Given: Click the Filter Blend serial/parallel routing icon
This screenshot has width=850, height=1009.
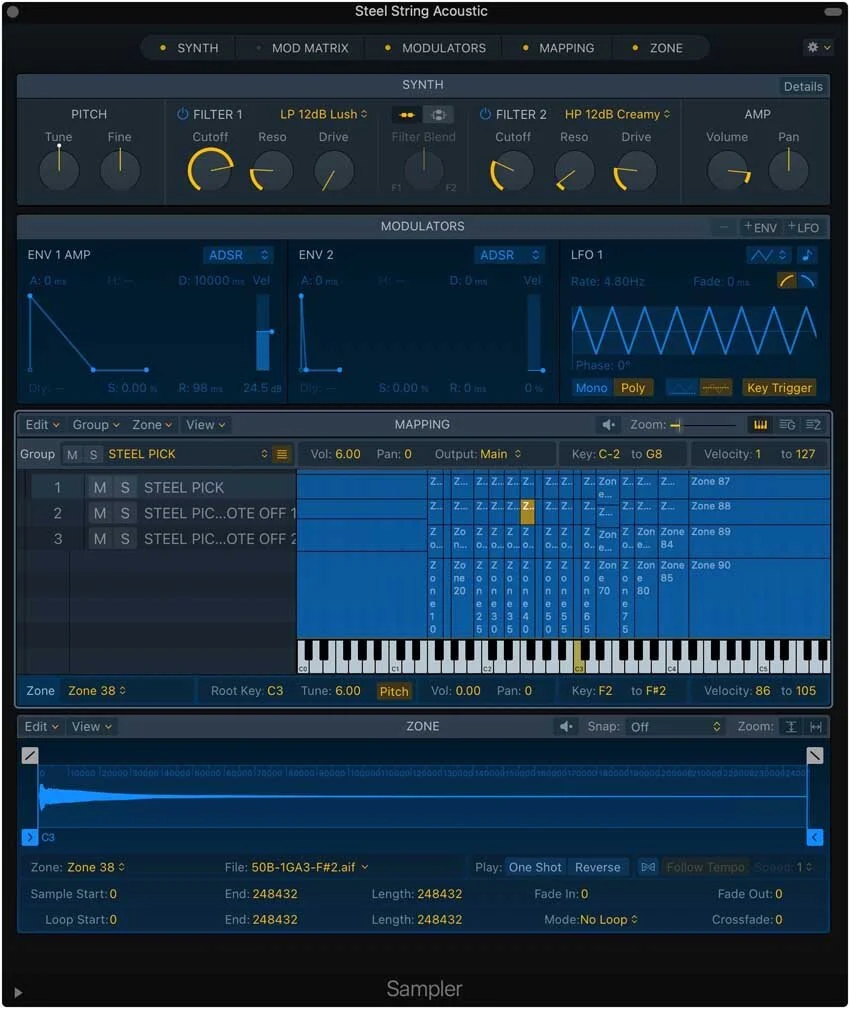Looking at the screenshot, I should (x=438, y=113).
